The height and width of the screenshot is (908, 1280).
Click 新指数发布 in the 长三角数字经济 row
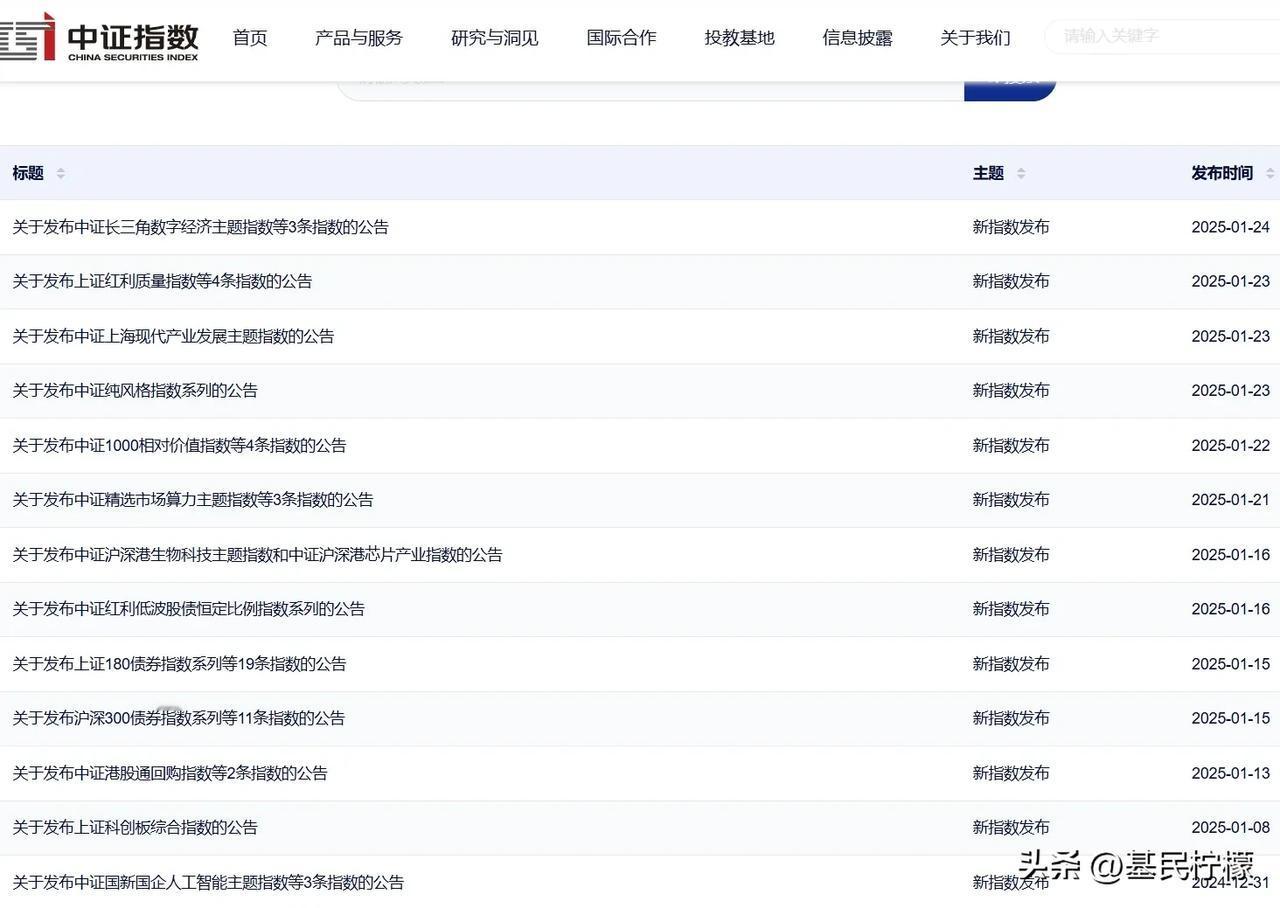(1011, 227)
